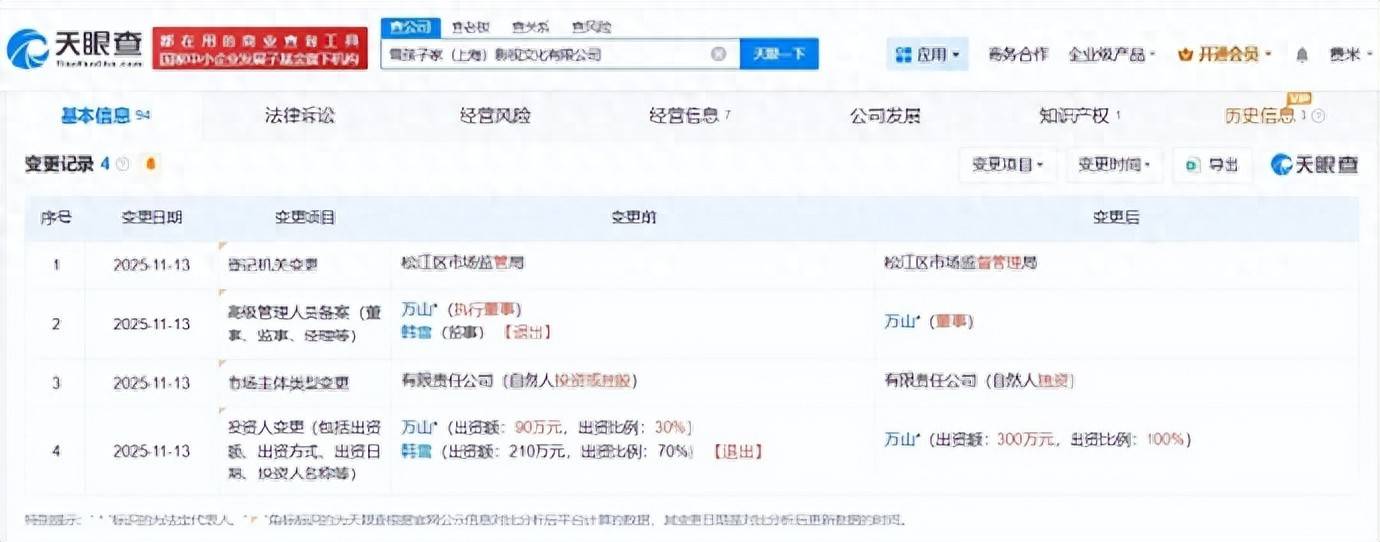Click 韩雪 link in the 投资人变更 row
The height and width of the screenshot is (542, 1380).
click(416, 451)
